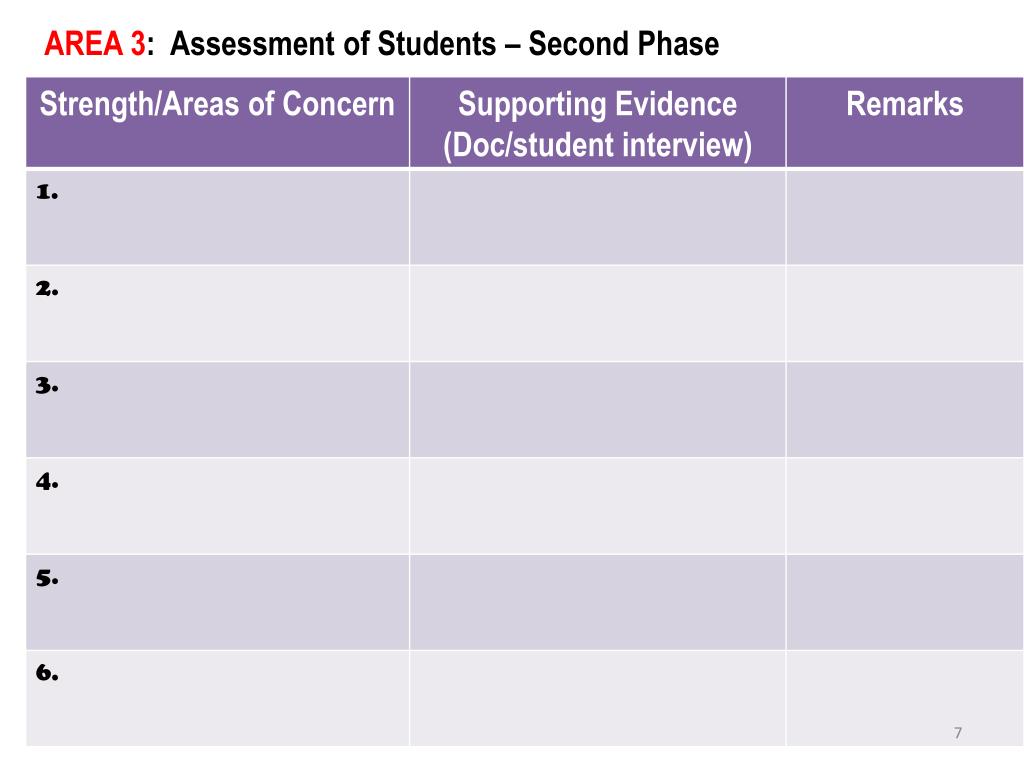Image resolution: width=1024 pixels, height=768 pixels.
Task: Click the red AREA 3 title text
Action: [x=95, y=44]
